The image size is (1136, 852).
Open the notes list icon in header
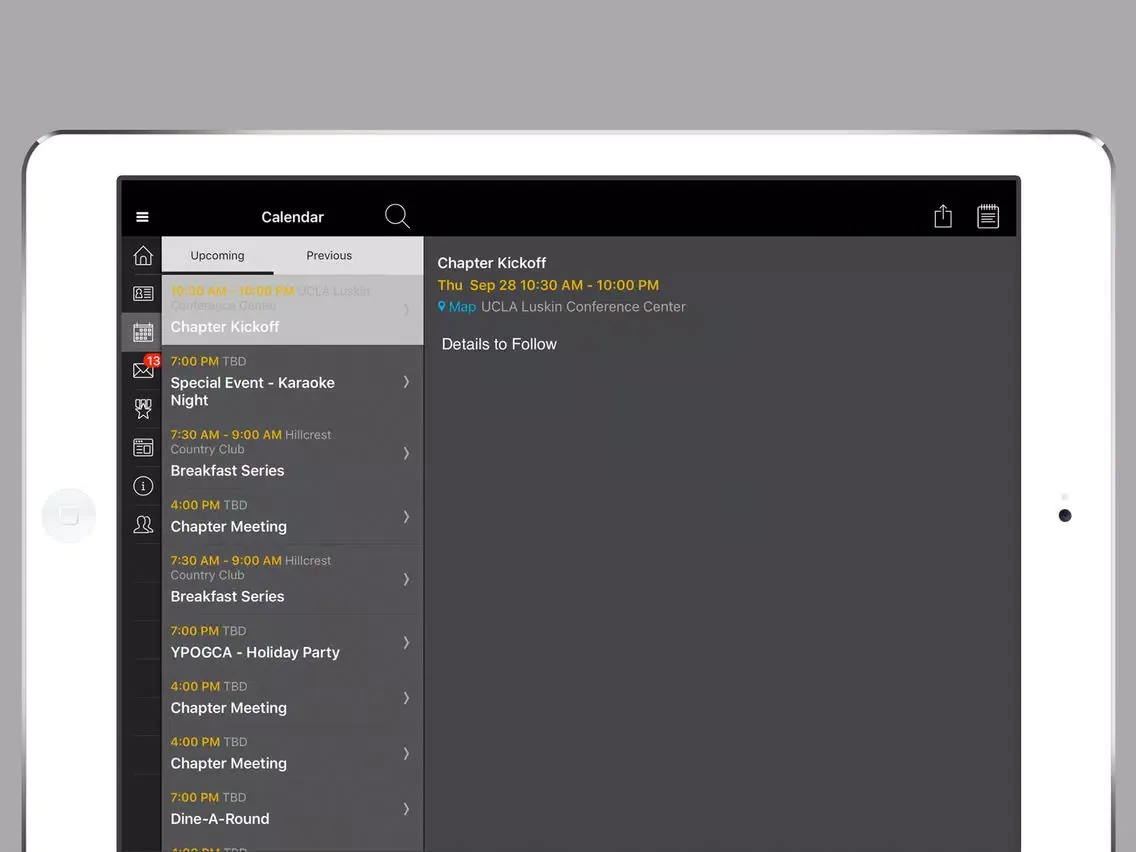coord(987,216)
